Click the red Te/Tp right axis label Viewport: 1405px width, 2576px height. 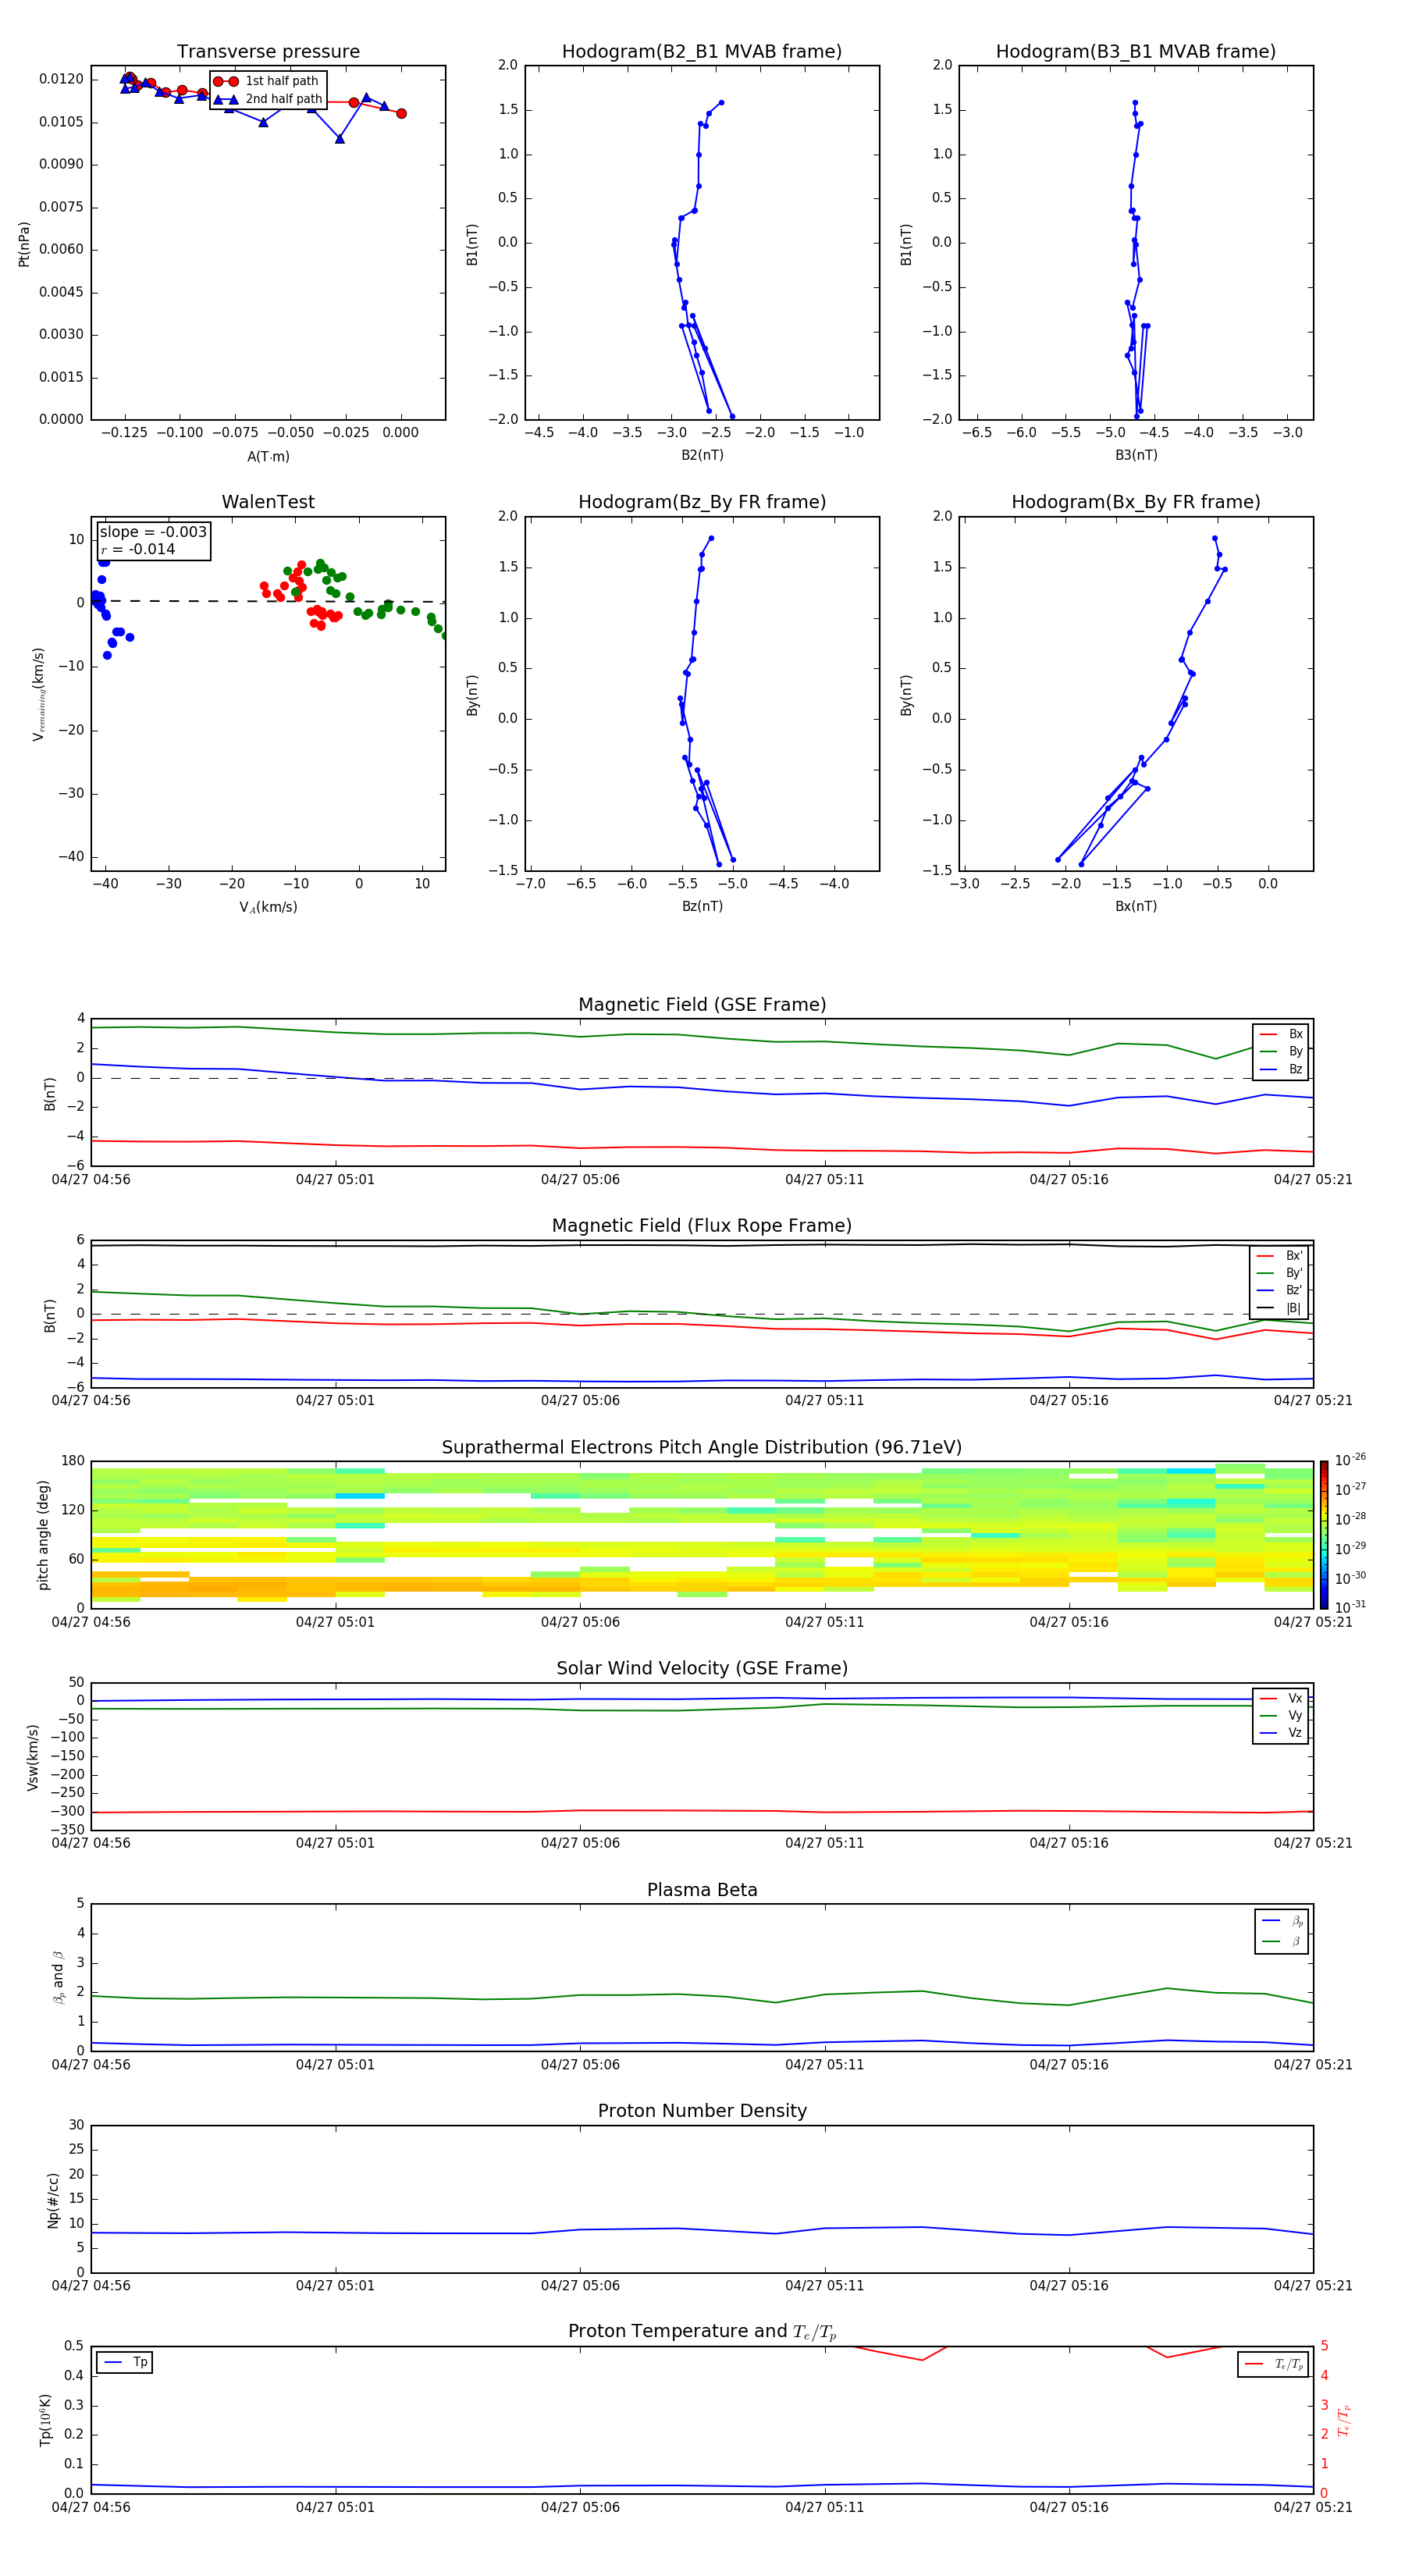coord(1344,2420)
